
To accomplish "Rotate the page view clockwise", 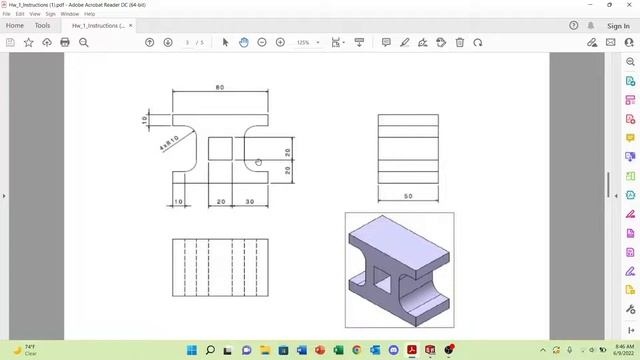I will [478, 42].
